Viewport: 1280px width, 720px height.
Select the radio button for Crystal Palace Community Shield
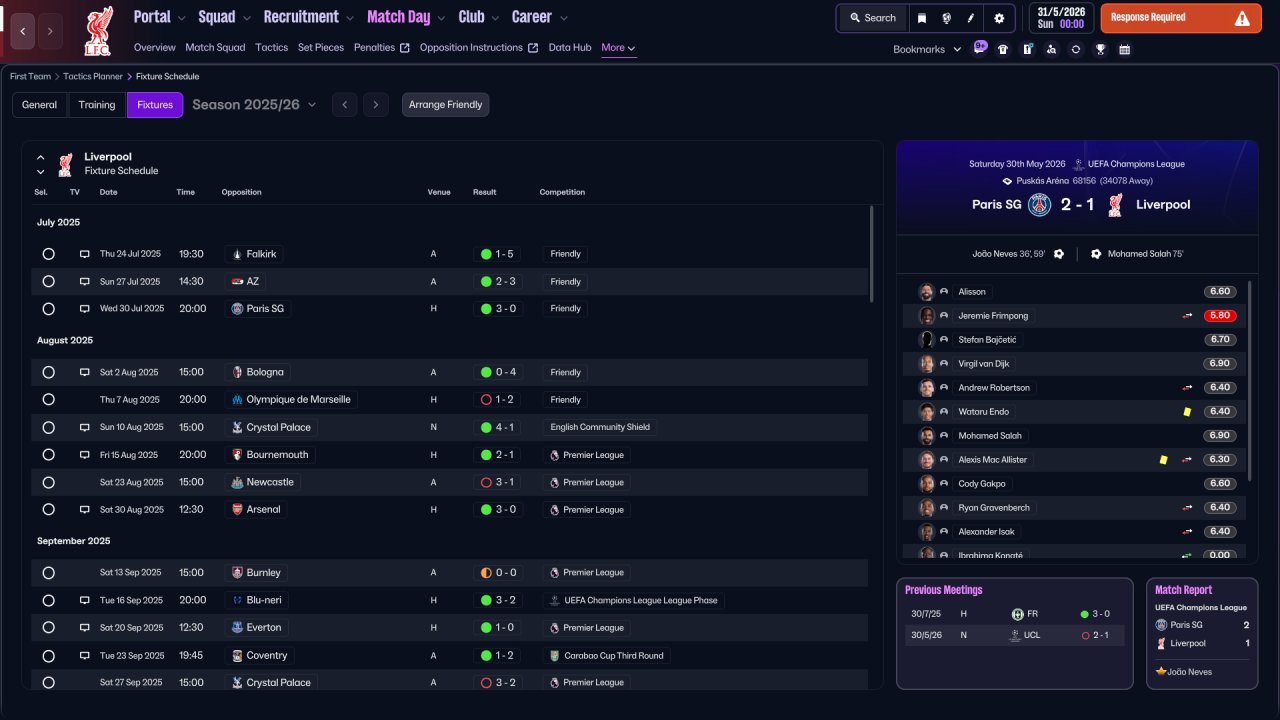(48, 427)
